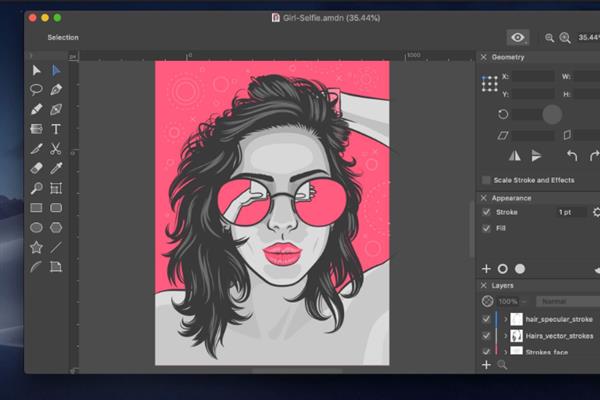Open the Normal blend mode dropdown

tap(568, 302)
